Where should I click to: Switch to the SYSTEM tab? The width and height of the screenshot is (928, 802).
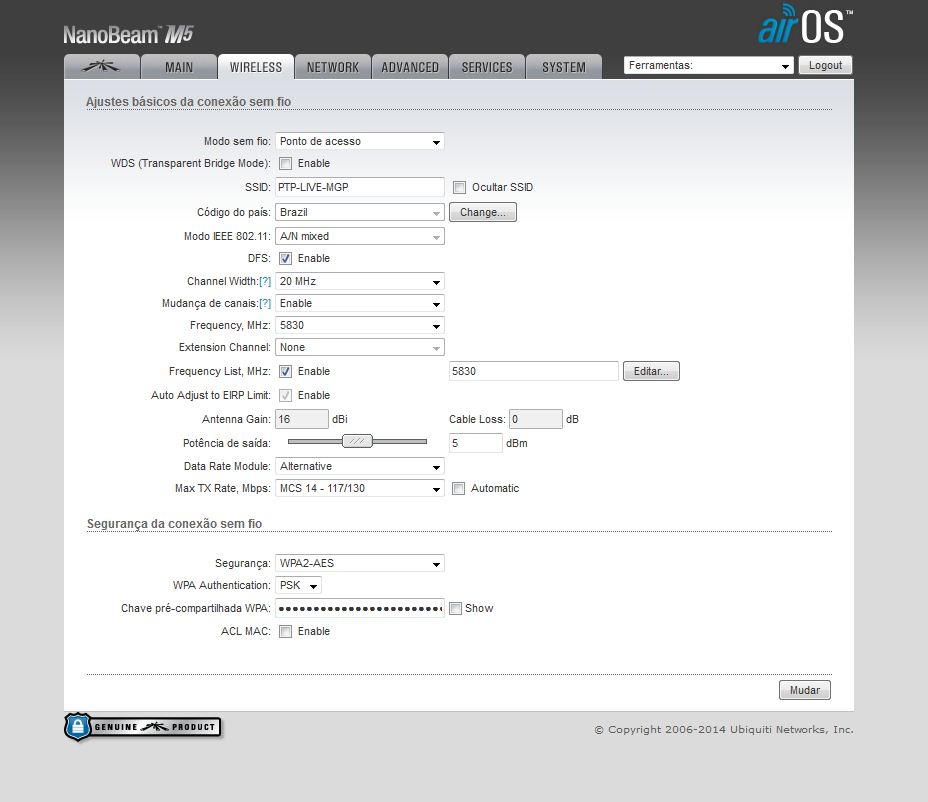(x=563, y=67)
